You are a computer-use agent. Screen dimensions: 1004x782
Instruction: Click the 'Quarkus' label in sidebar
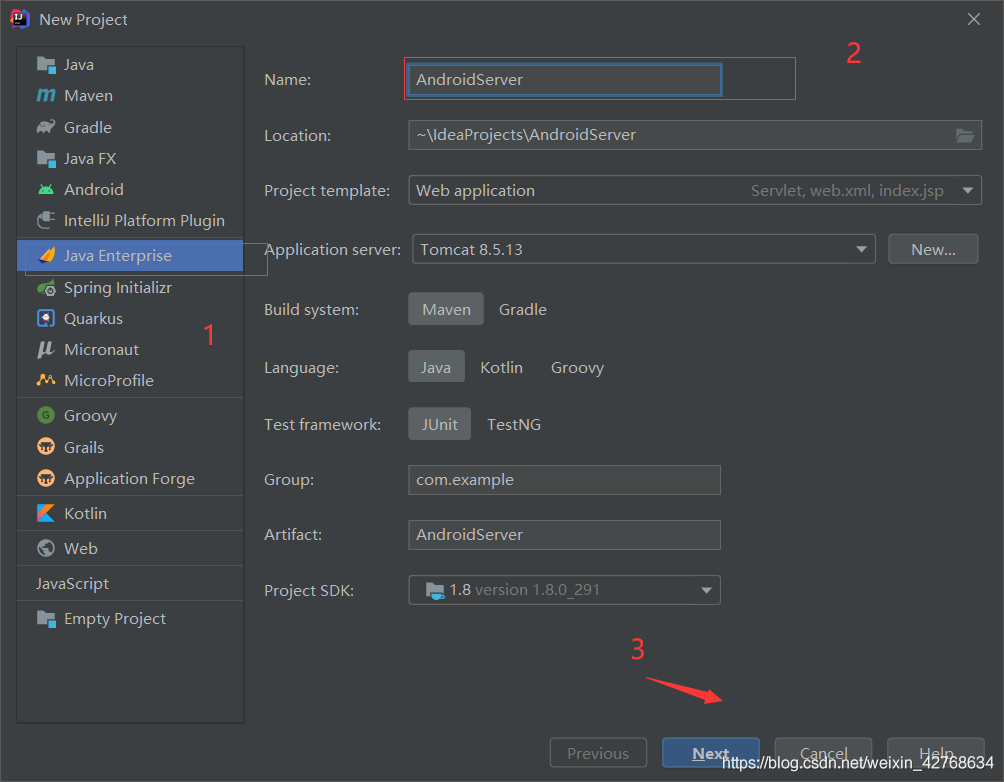93,318
